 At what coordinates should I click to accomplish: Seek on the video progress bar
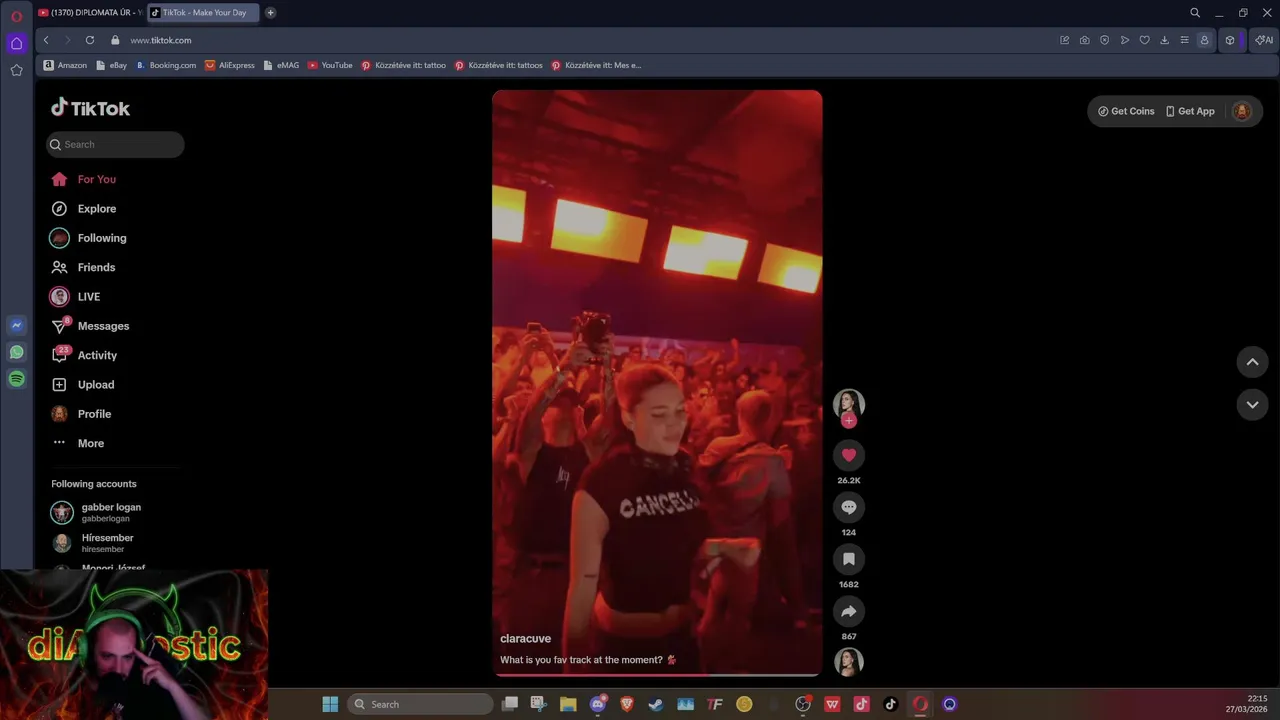(657, 675)
